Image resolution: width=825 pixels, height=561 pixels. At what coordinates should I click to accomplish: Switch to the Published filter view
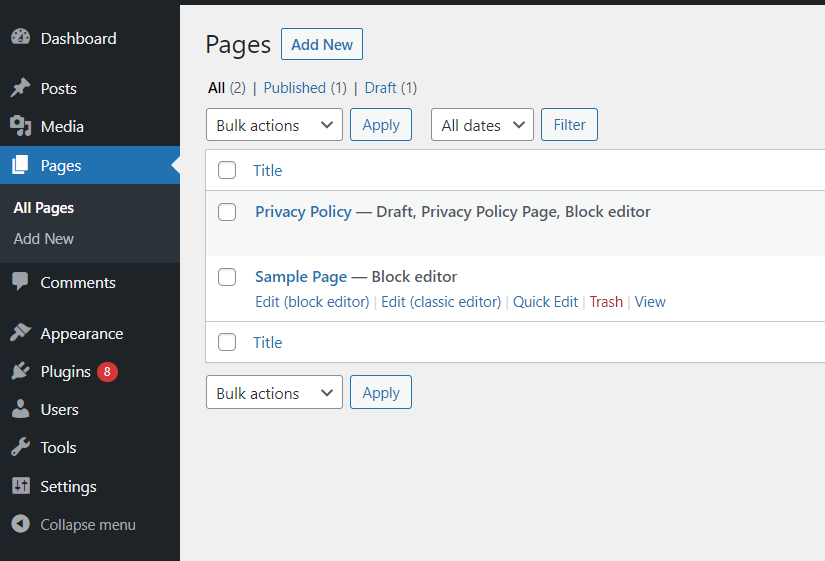click(x=305, y=88)
